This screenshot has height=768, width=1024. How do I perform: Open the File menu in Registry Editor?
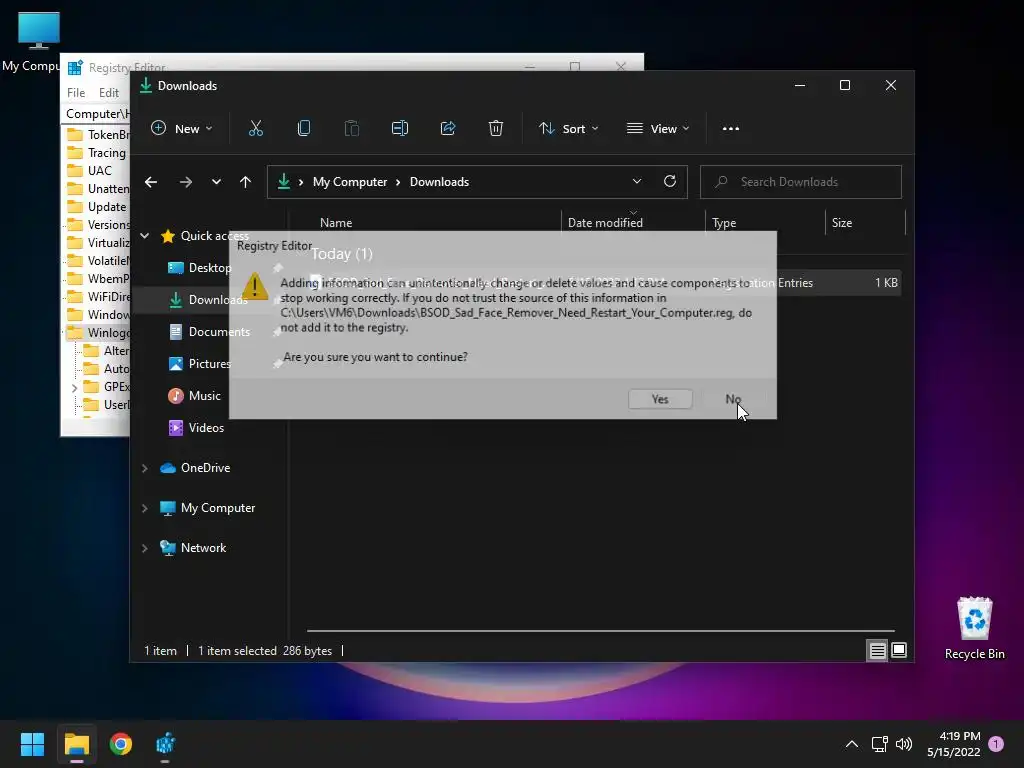(76, 93)
